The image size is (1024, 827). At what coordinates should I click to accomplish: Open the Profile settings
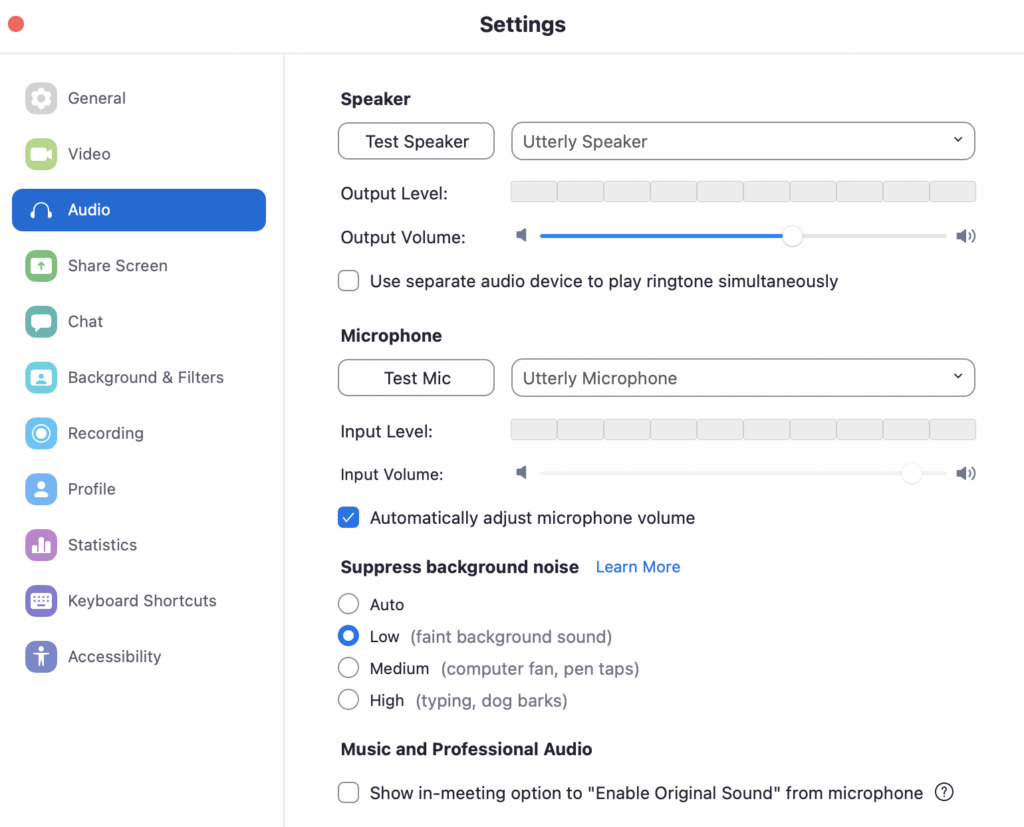[x=138, y=489]
